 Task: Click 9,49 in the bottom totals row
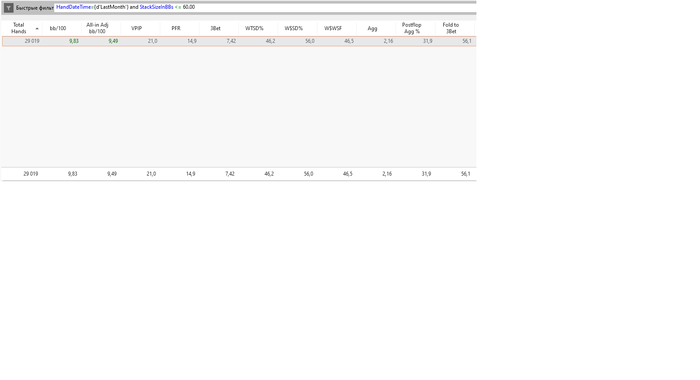coord(112,174)
